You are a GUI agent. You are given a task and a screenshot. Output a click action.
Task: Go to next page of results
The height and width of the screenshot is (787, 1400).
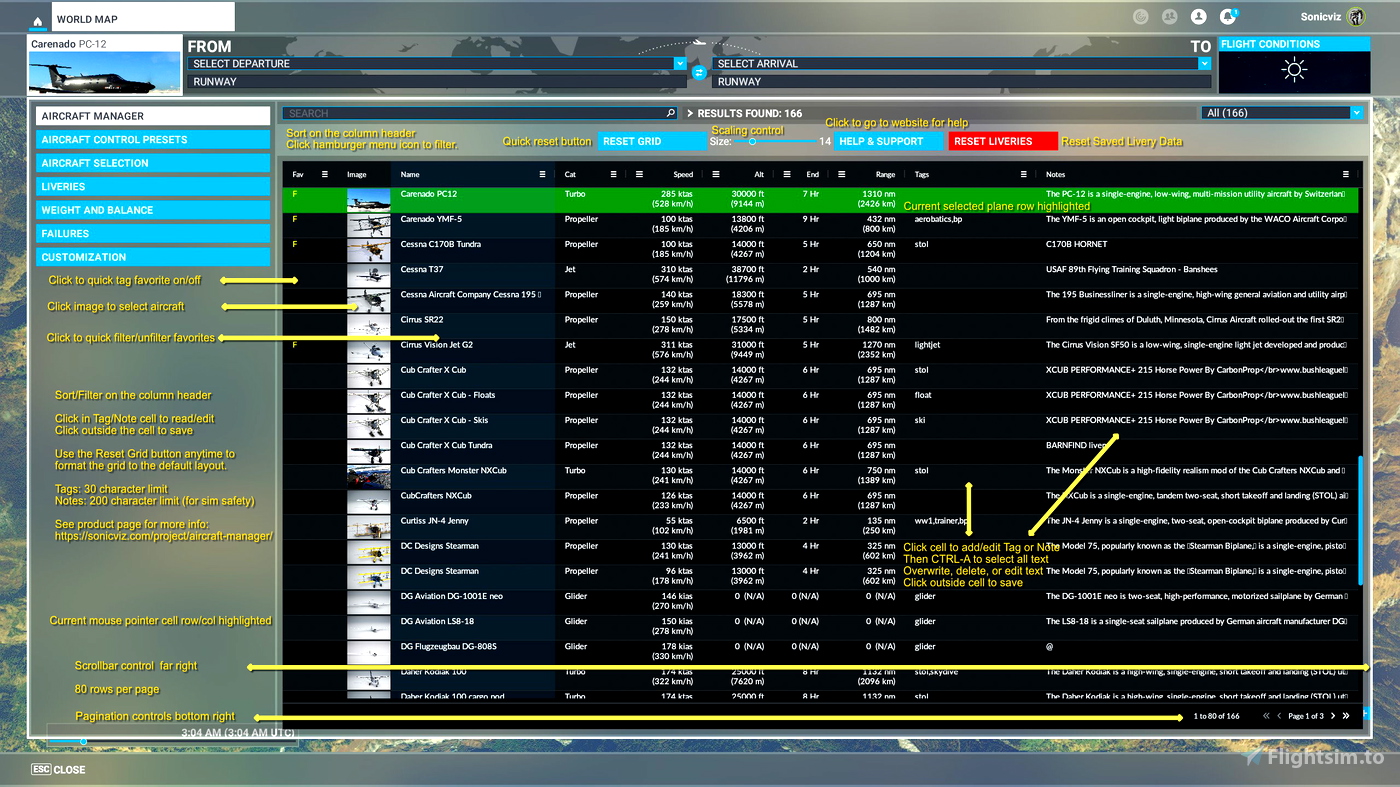pyautogui.click(x=1333, y=716)
